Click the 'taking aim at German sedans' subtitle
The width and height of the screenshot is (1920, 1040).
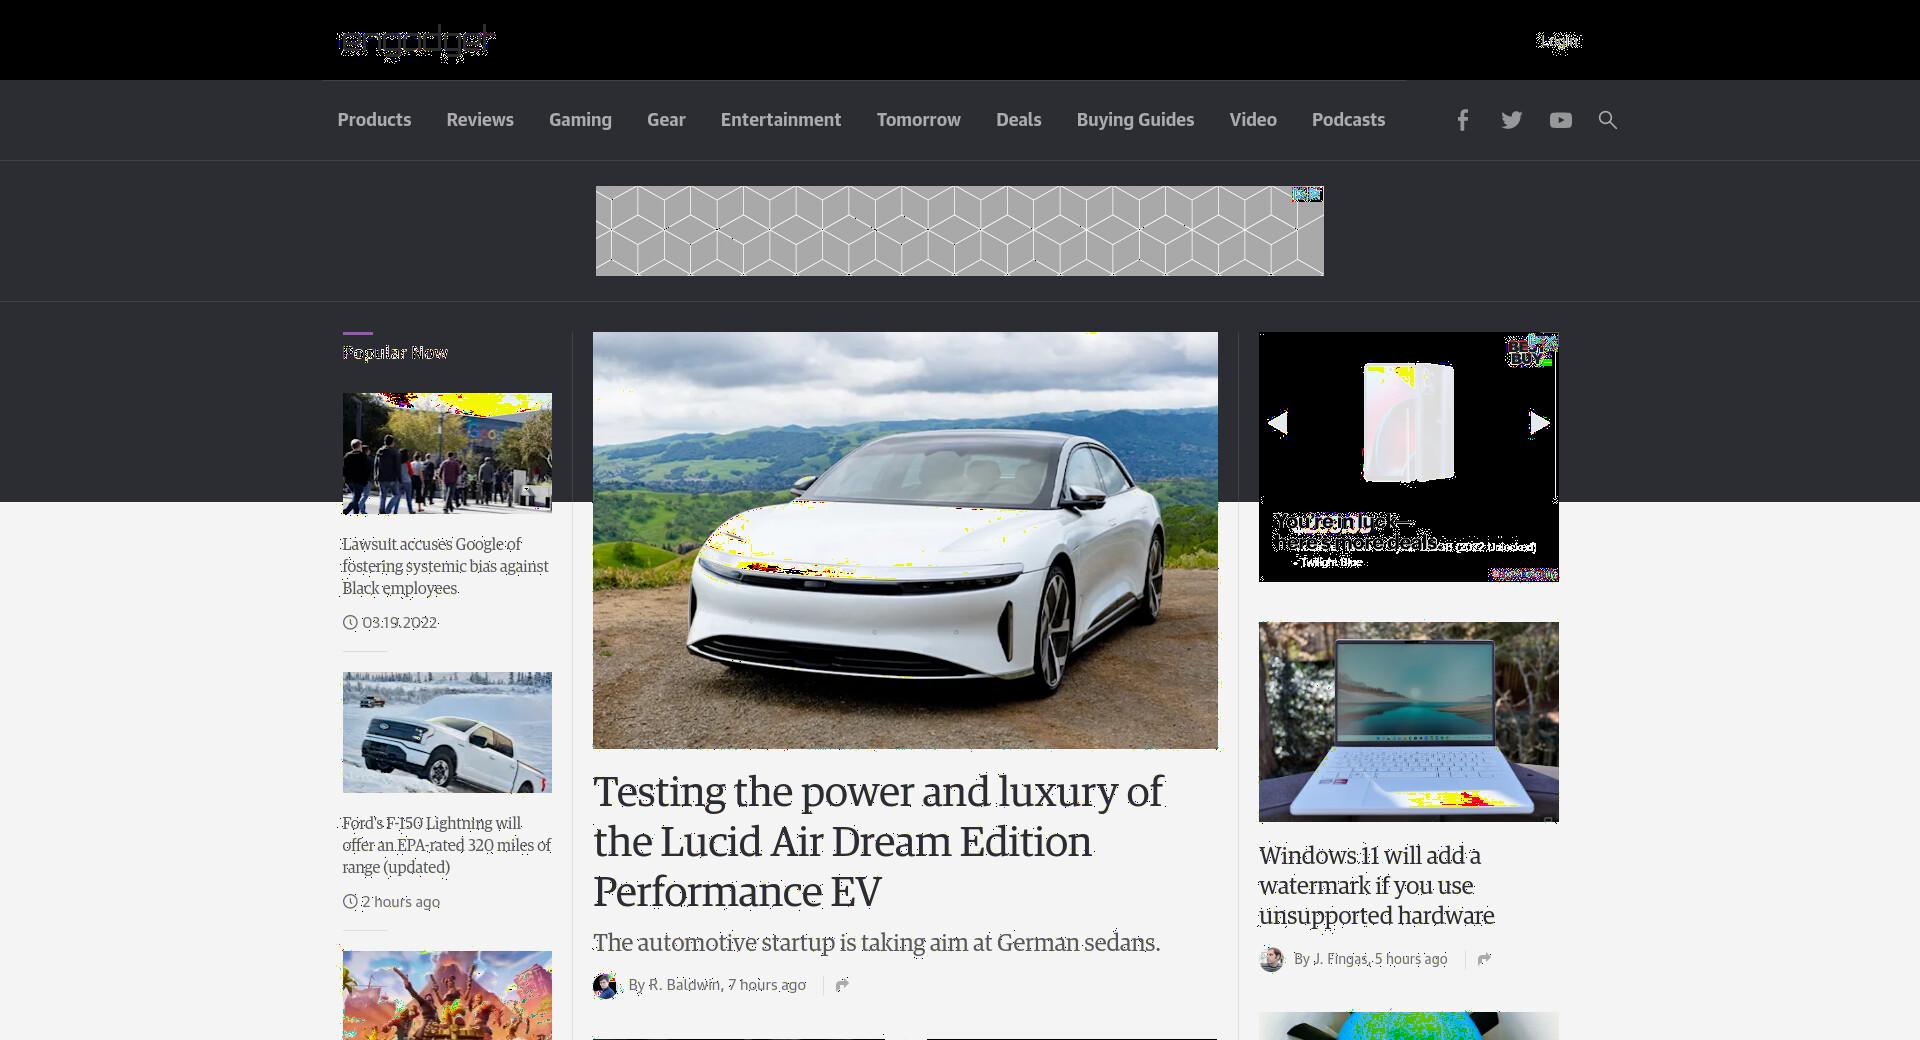876,943
